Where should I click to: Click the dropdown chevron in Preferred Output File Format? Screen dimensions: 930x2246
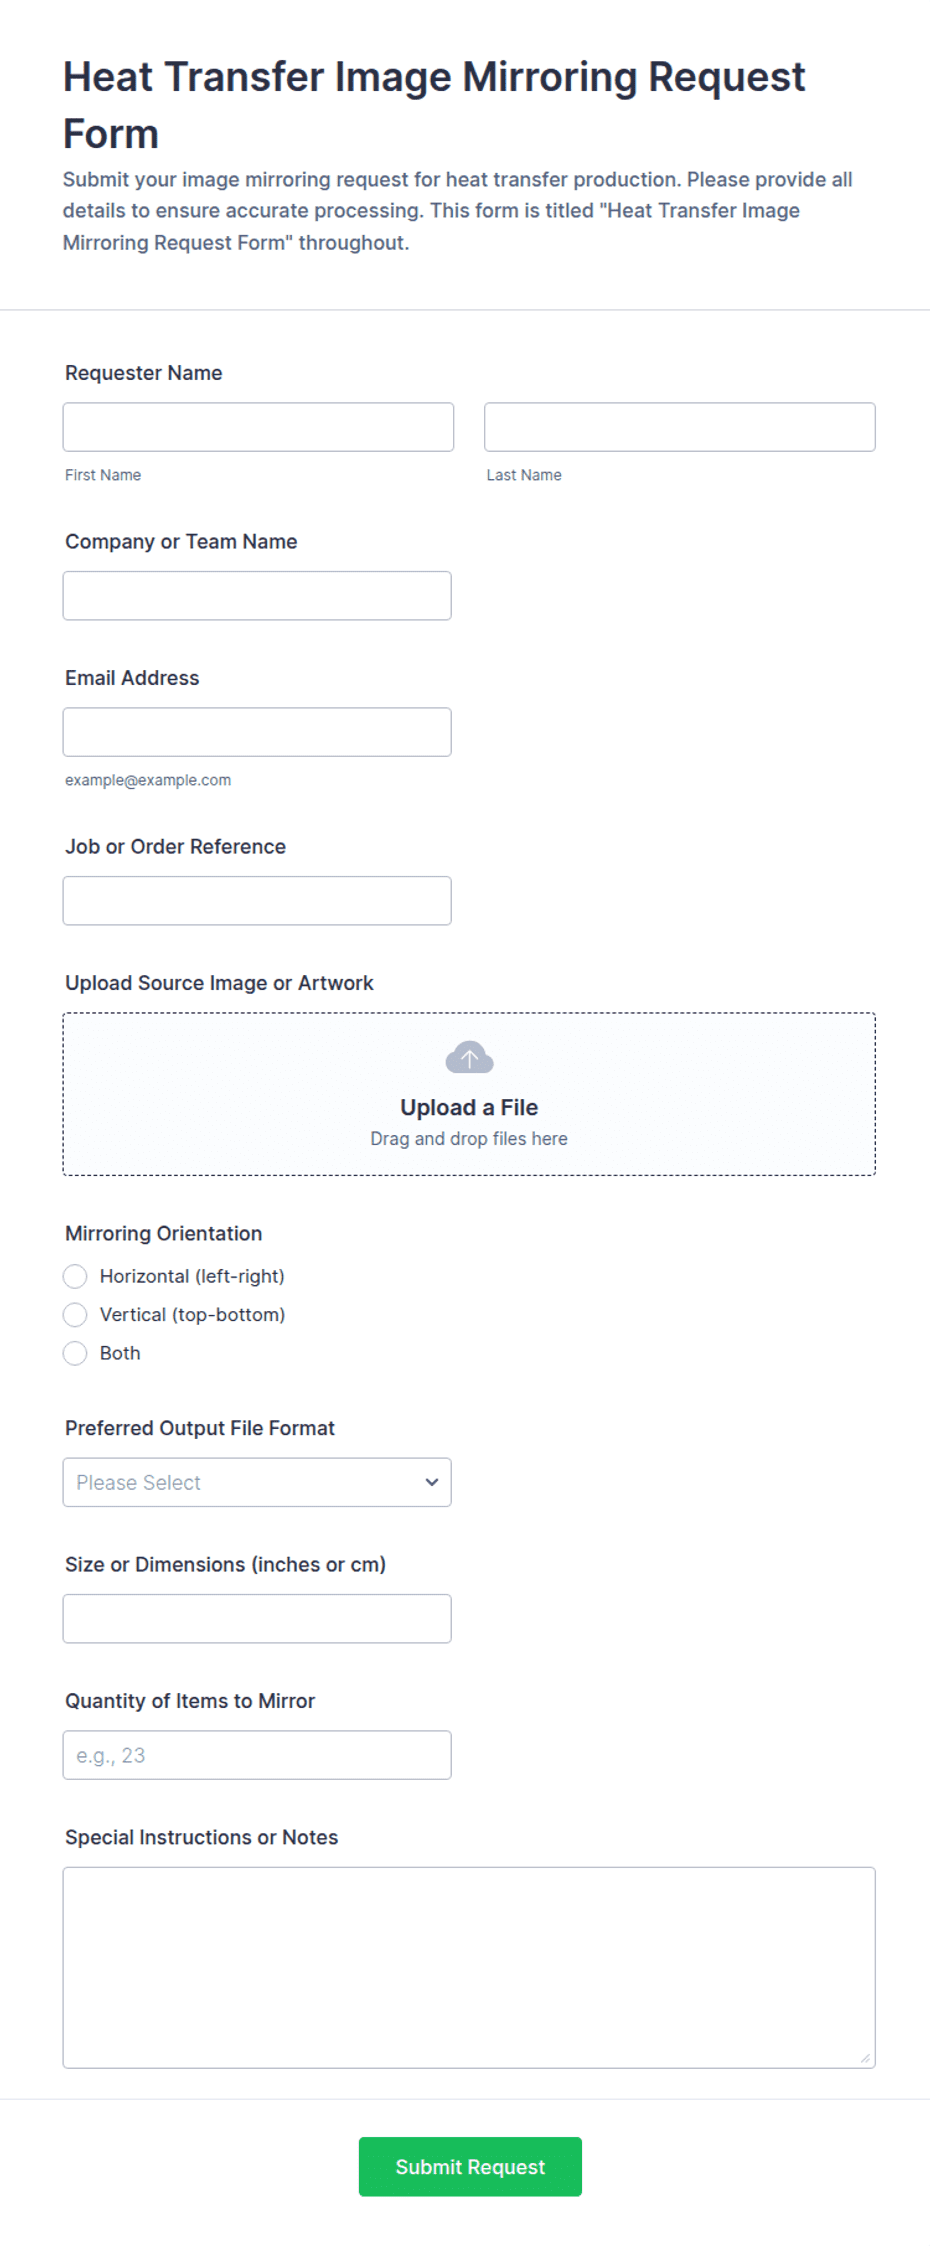coord(432,1482)
